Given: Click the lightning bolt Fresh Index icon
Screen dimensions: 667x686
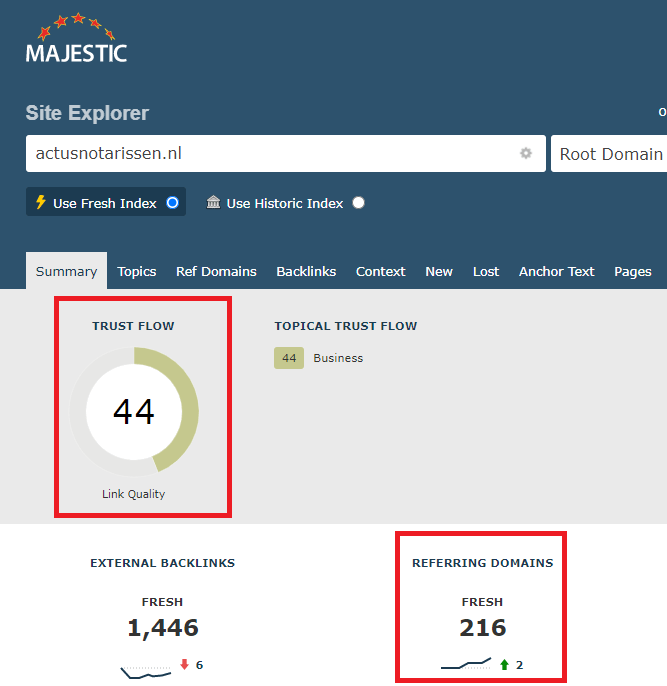Looking at the screenshot, I should tap(40, 202).
